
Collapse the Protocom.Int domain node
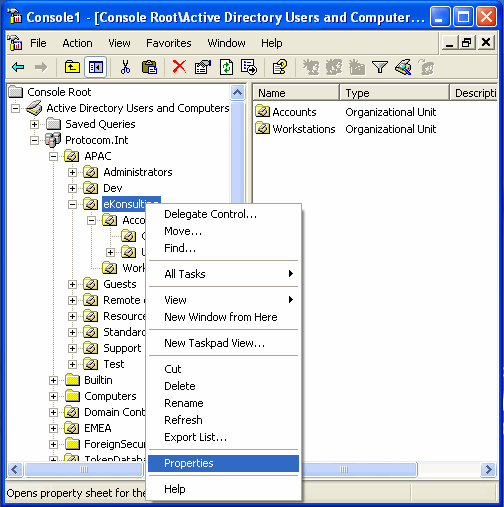[x=34, y=140]
